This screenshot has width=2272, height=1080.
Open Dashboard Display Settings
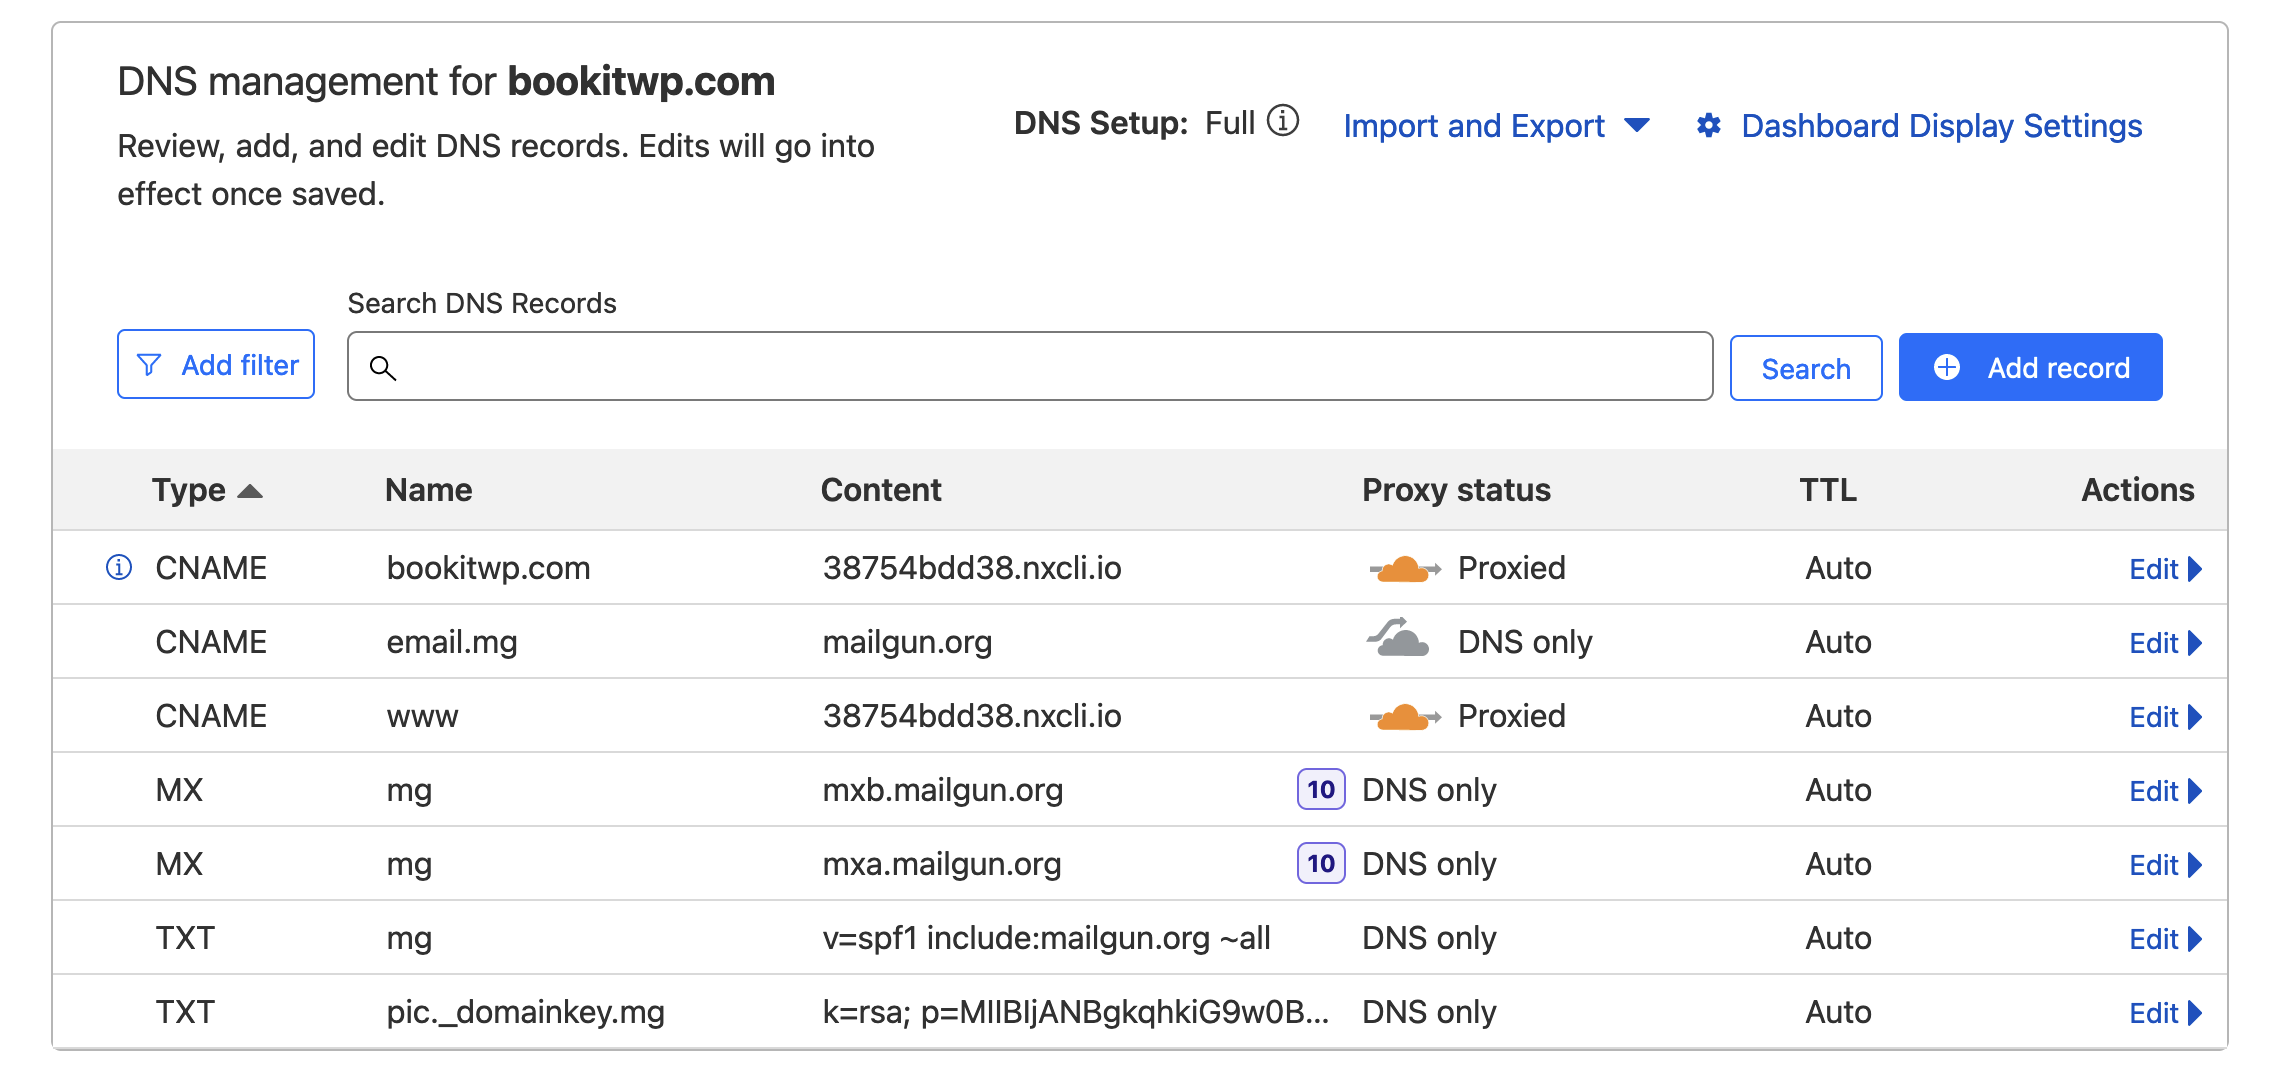tap(1941, 126)
